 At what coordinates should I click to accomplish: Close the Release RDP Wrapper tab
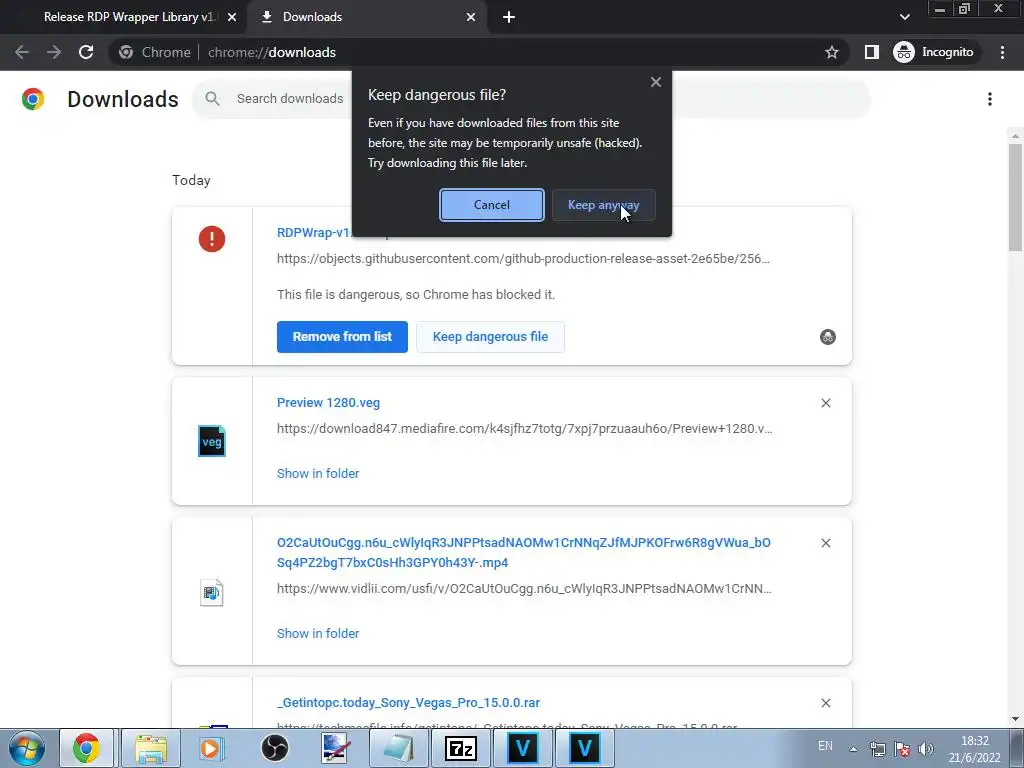pos(232,18)
